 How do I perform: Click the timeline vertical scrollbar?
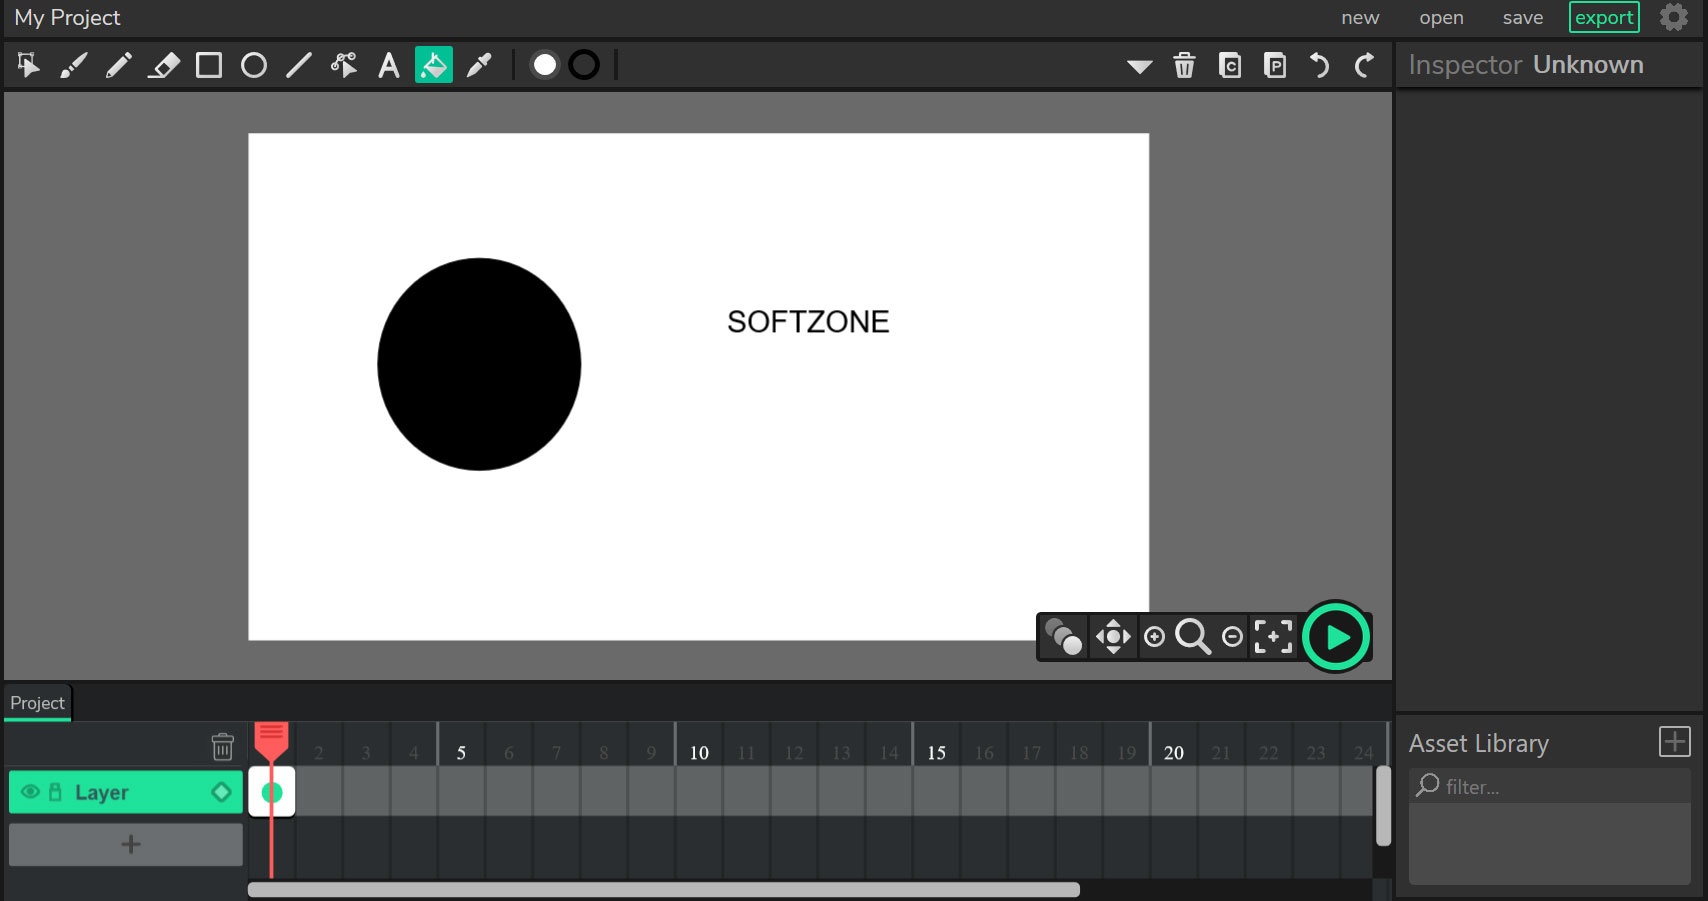[x=1383, y=806]
